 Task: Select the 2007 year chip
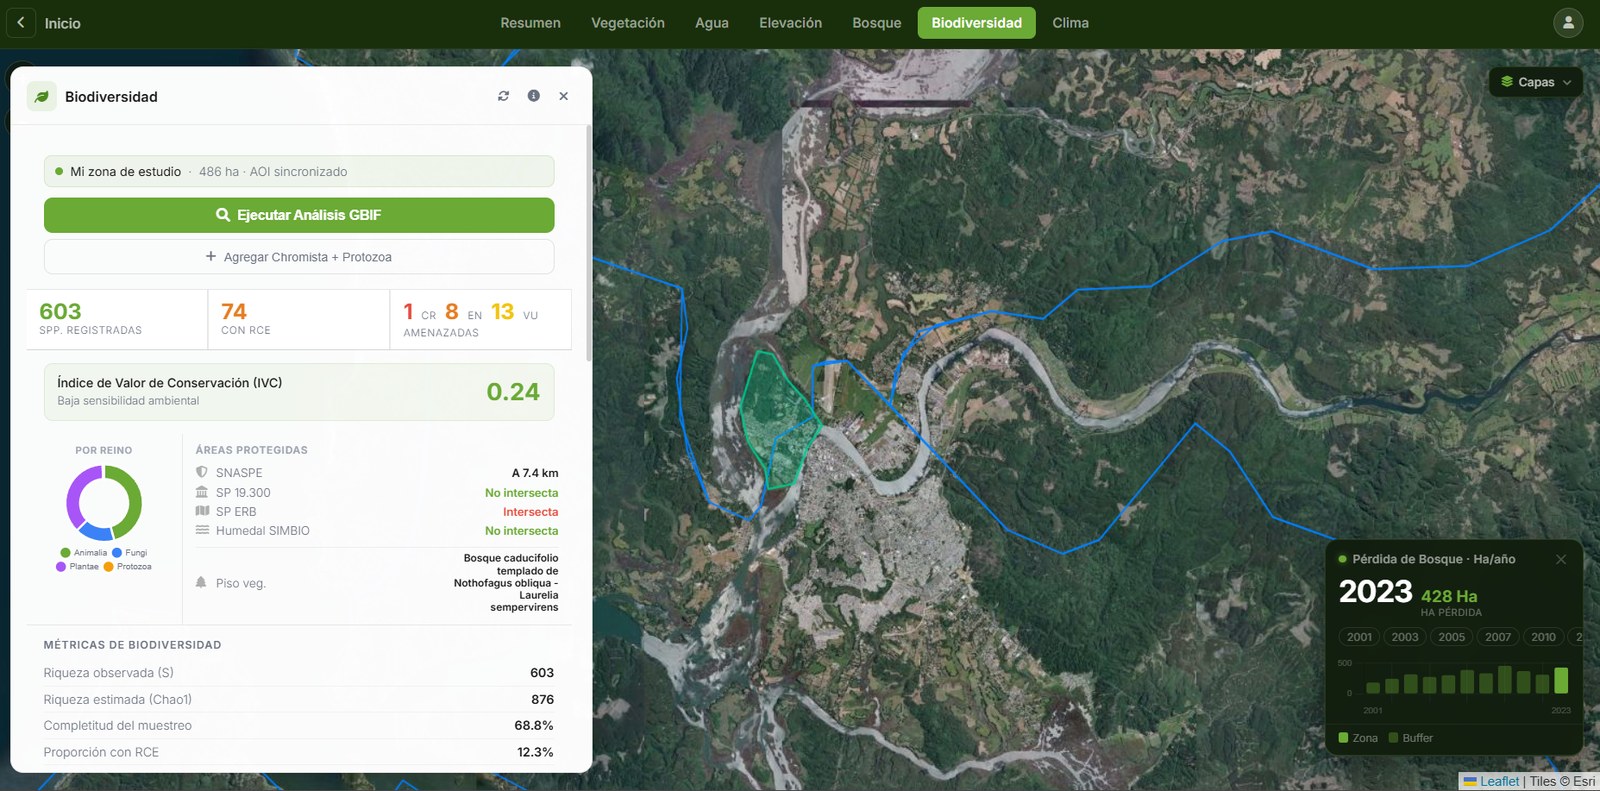(1498, 637)
